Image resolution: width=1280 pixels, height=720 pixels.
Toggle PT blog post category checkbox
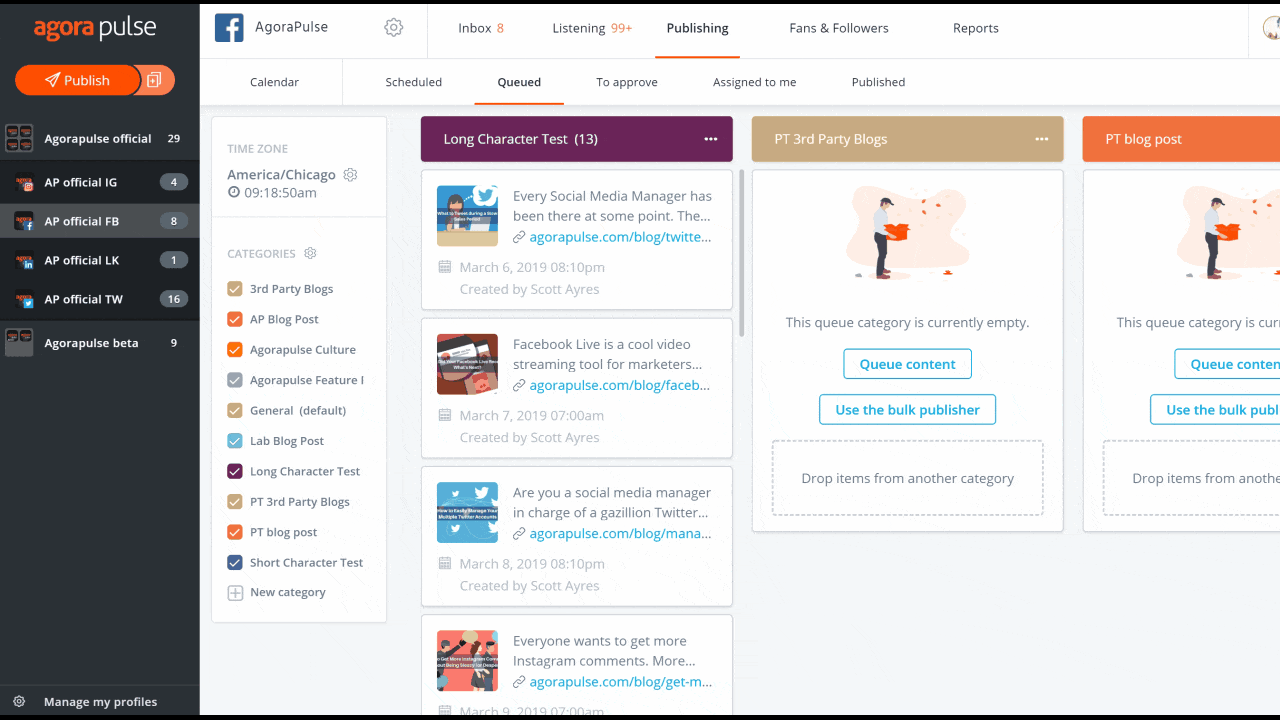(235, 532)
